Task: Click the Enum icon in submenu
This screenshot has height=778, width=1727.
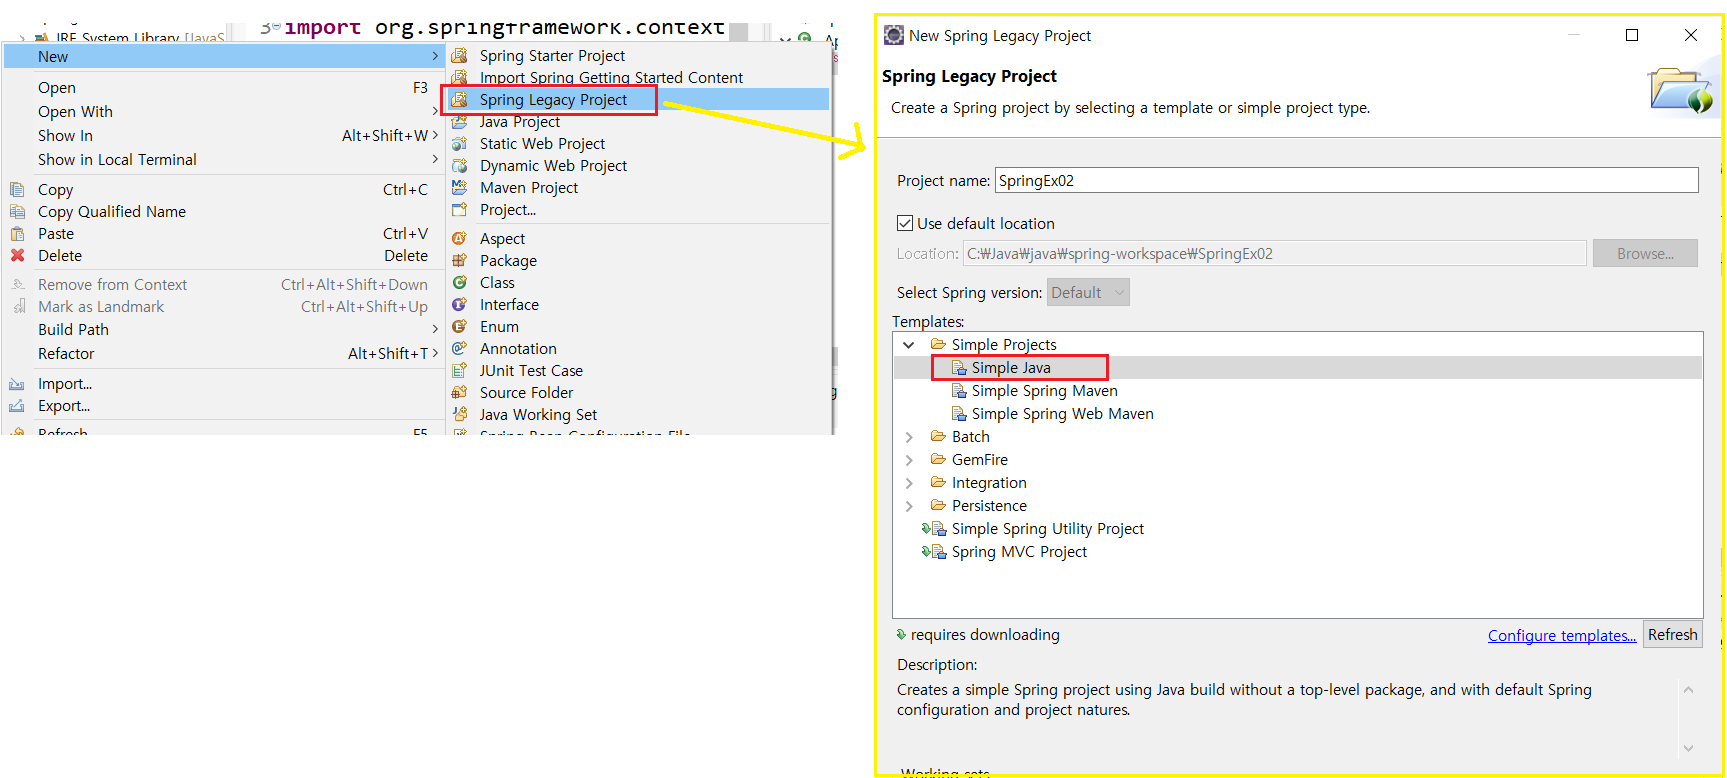Action: [x=459, y=326]
